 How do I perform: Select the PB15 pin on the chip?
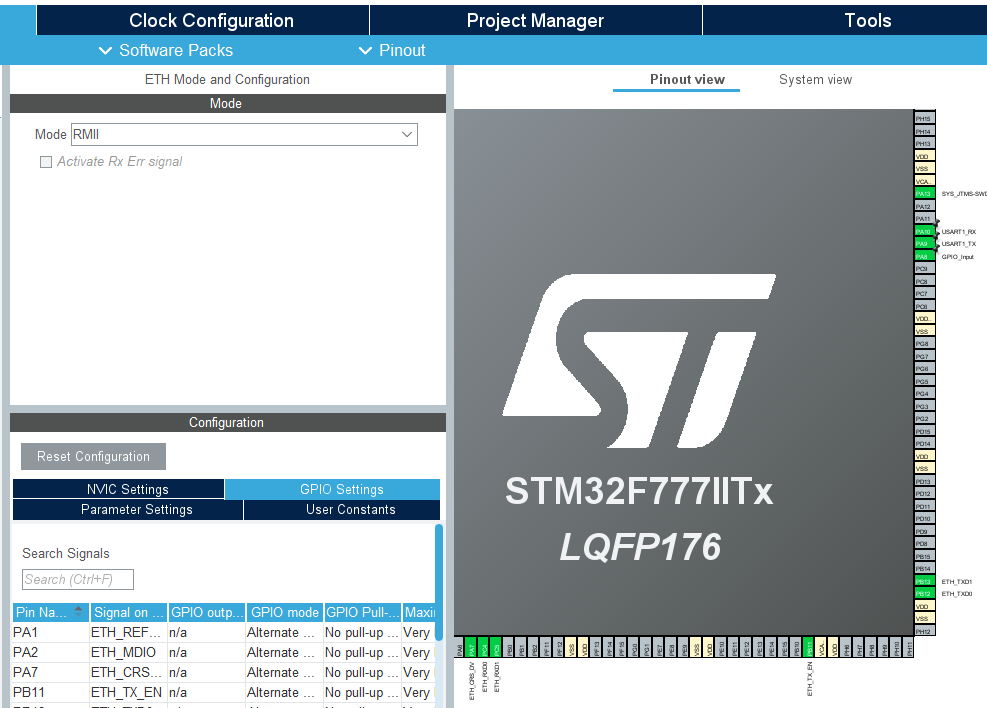[x=924, y=556]
